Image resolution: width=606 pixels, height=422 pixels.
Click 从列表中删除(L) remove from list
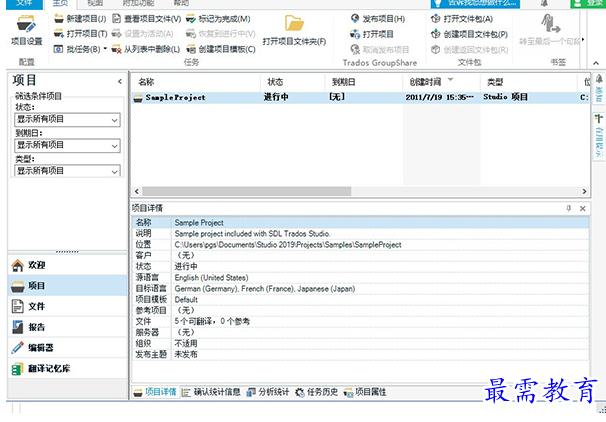146,49
